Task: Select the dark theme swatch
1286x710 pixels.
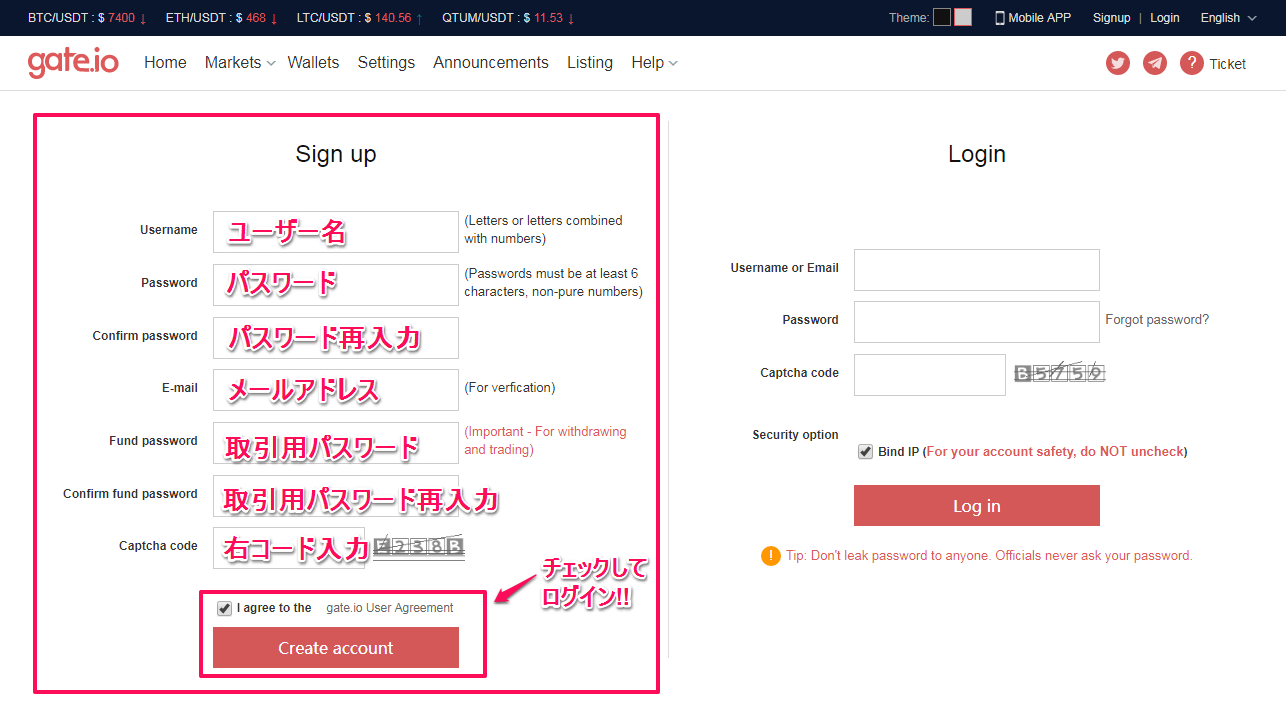Action: click(x=942, y=17)
